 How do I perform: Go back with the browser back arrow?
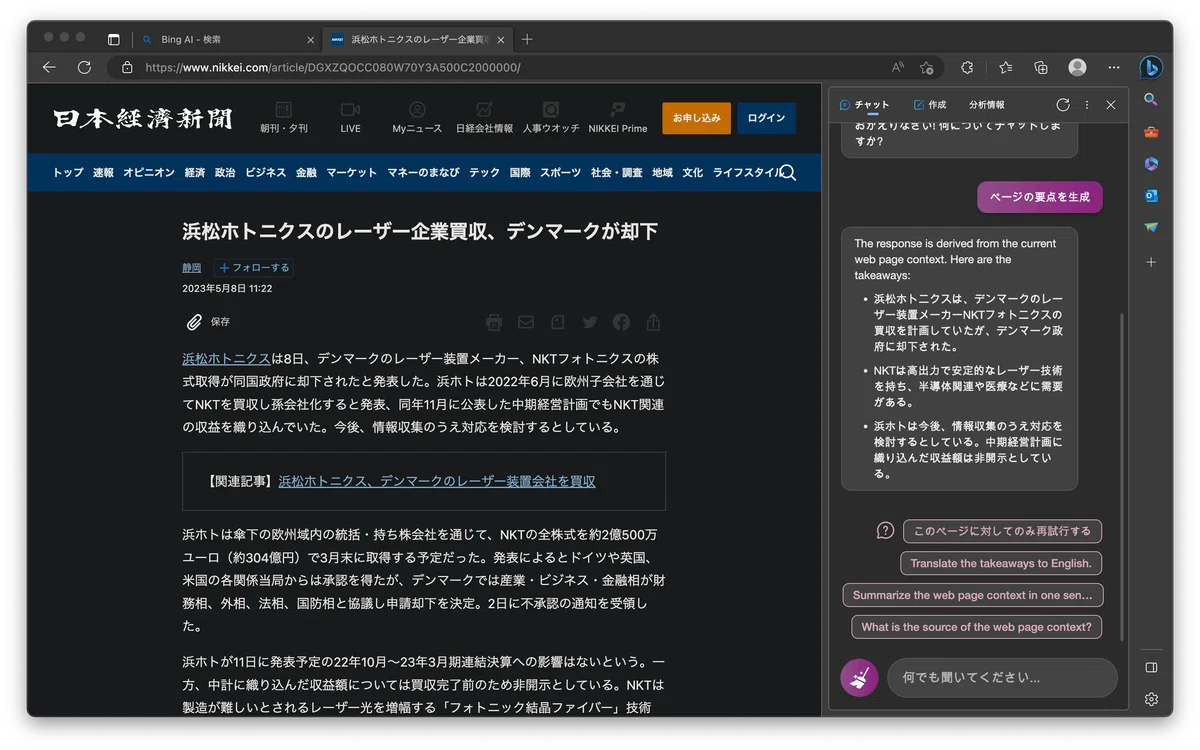pyautogui.click(x=49, y=67)
